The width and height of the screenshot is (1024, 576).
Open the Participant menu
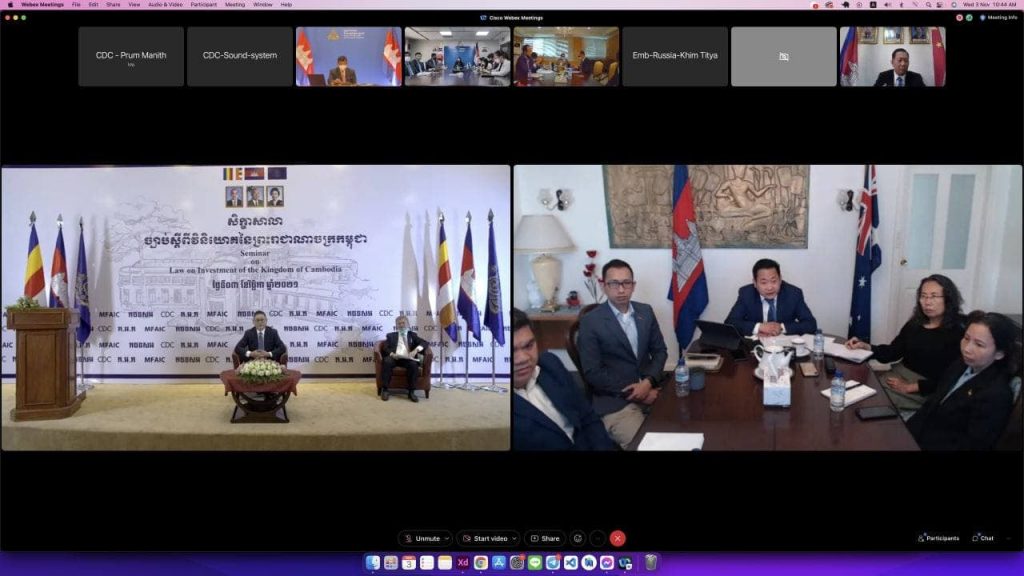[x=203, y=4]
